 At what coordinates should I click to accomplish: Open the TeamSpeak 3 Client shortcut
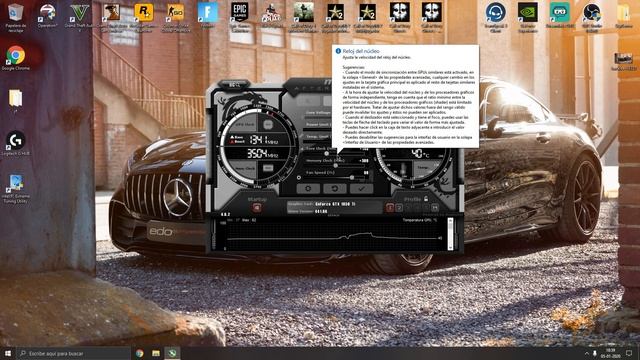click(x=496, y=17)
